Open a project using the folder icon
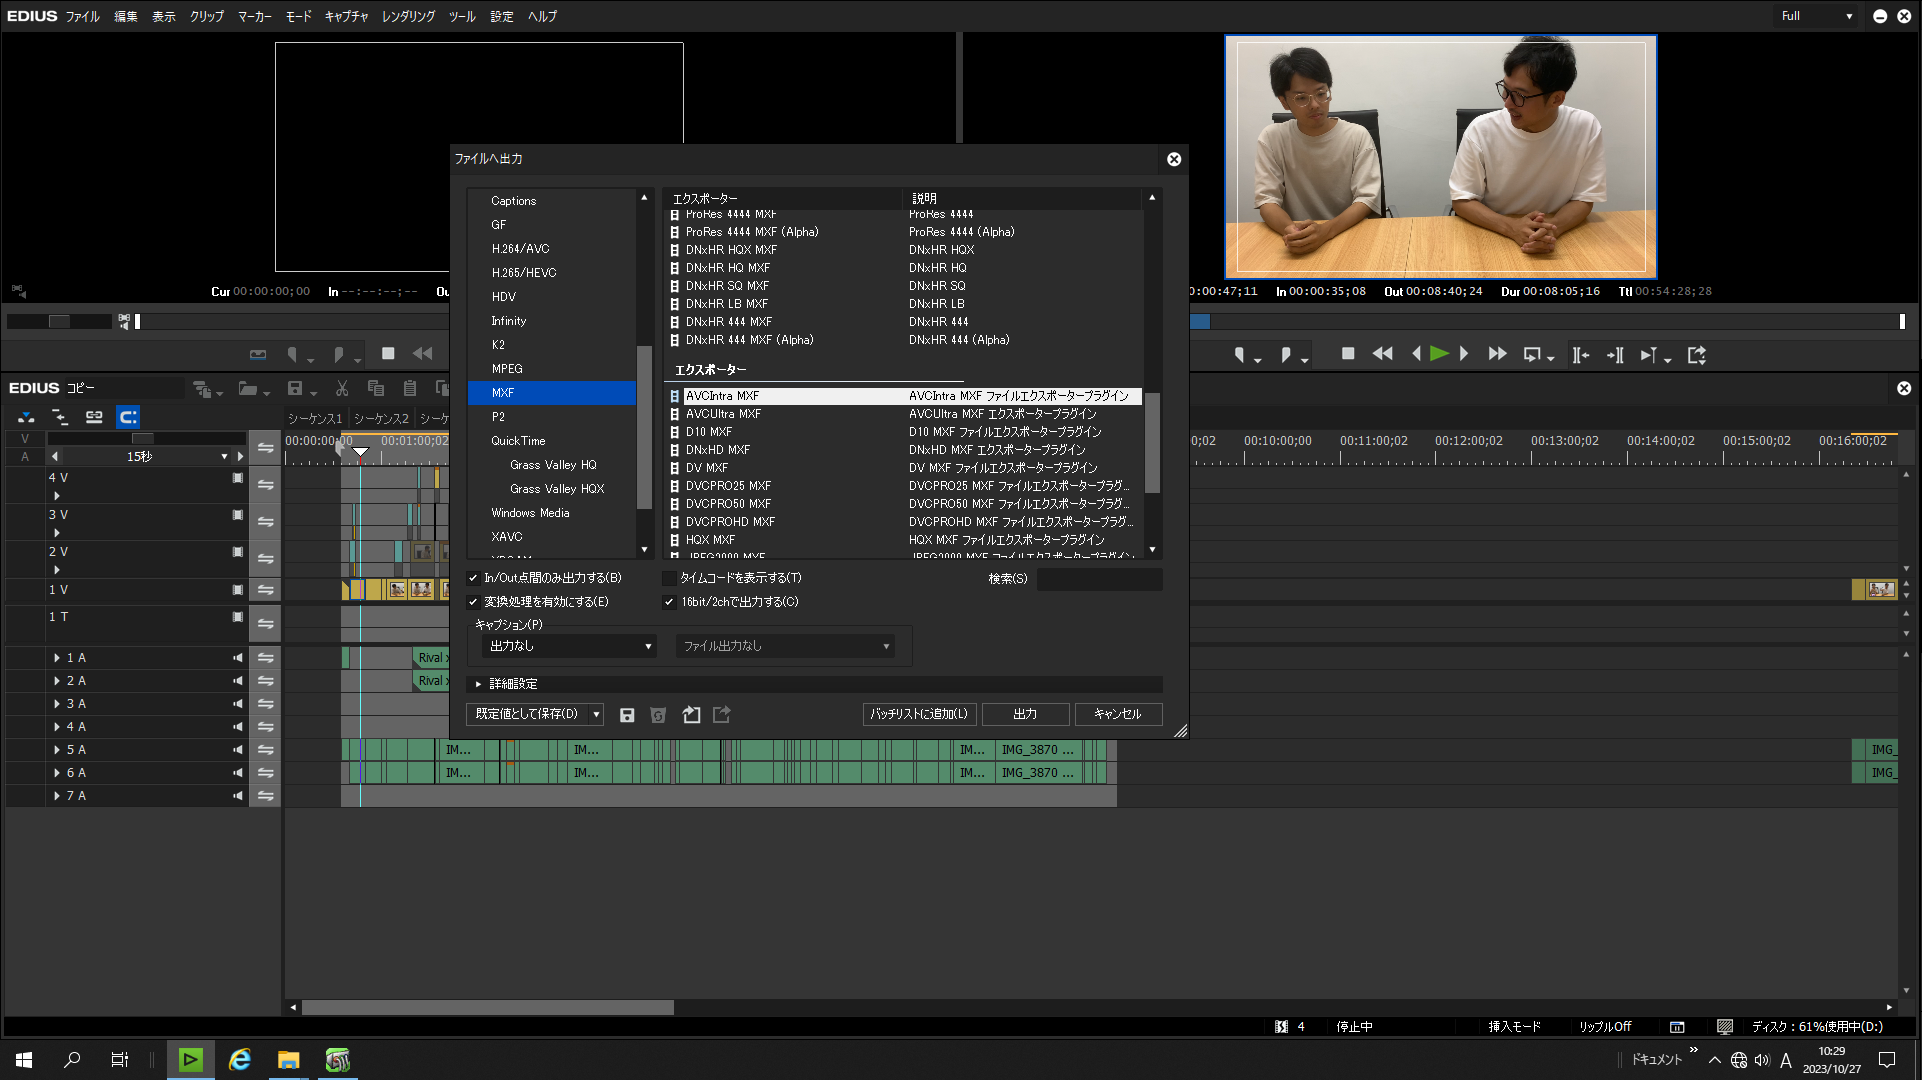The width and height of the screenshot is (1922, 1080). coord(247,388)
